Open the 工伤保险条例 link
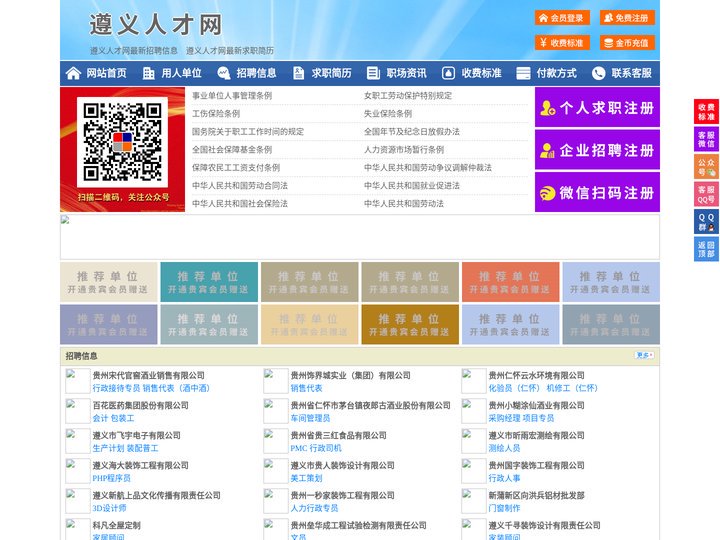The width and height of the screenshot is (720, 540). (x=216, y=113)
